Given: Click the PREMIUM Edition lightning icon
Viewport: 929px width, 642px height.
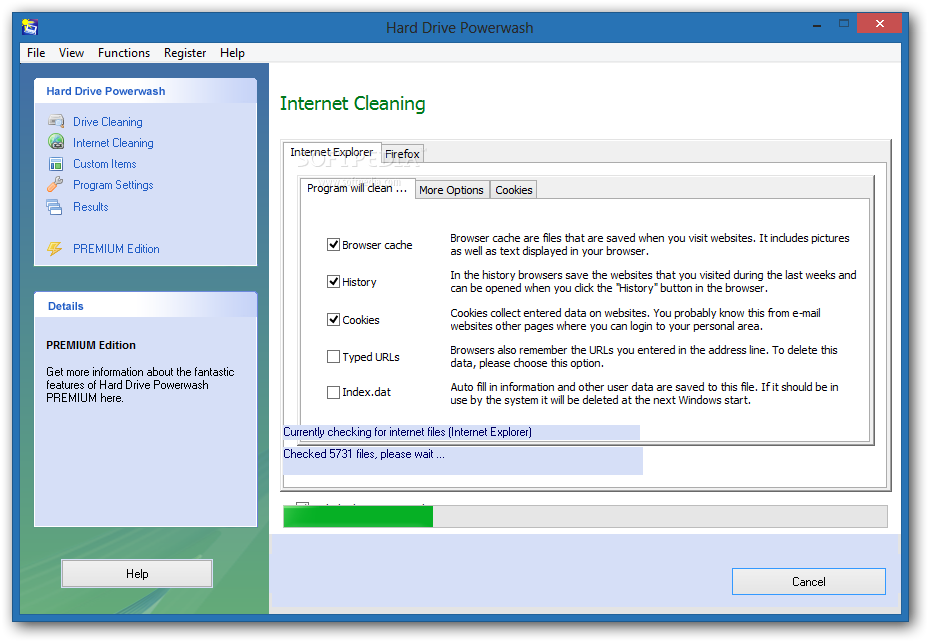Looking at the screenshot, I should [x=55, y=249].
